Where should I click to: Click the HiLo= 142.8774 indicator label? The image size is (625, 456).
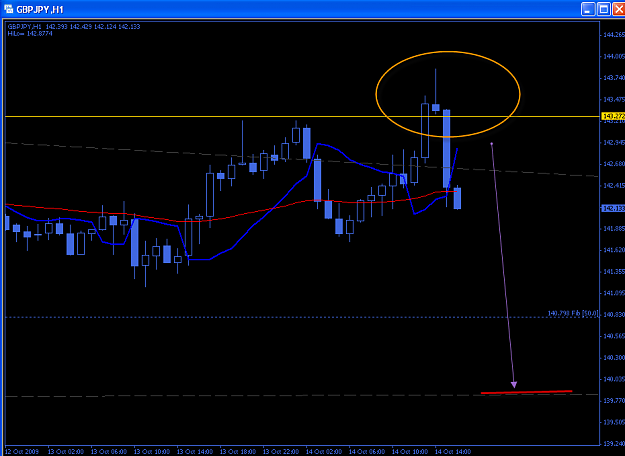click(30, 33)
